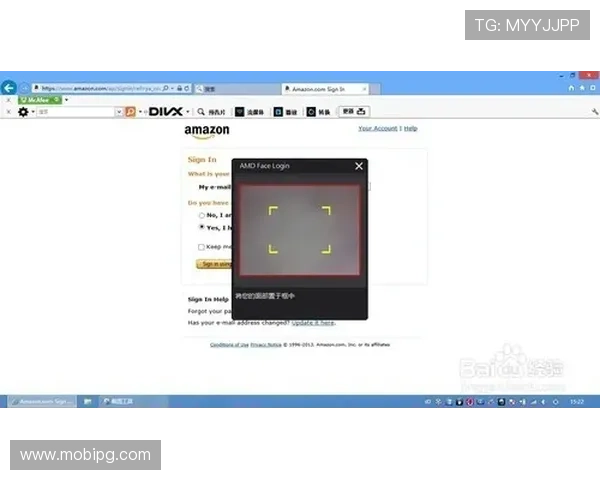Click the magnifier icon on DivX toolbar
Image resolution: width=600 pixels, height=480 pixels.
(x=202, y=112)
